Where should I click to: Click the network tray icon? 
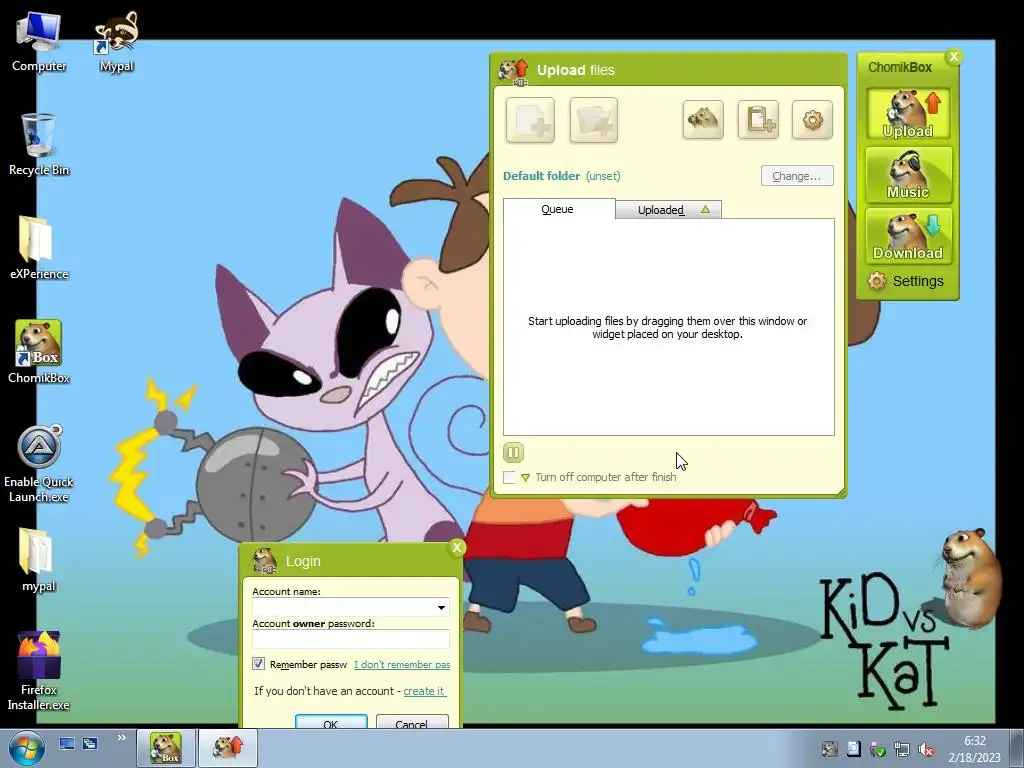point(902,749)
